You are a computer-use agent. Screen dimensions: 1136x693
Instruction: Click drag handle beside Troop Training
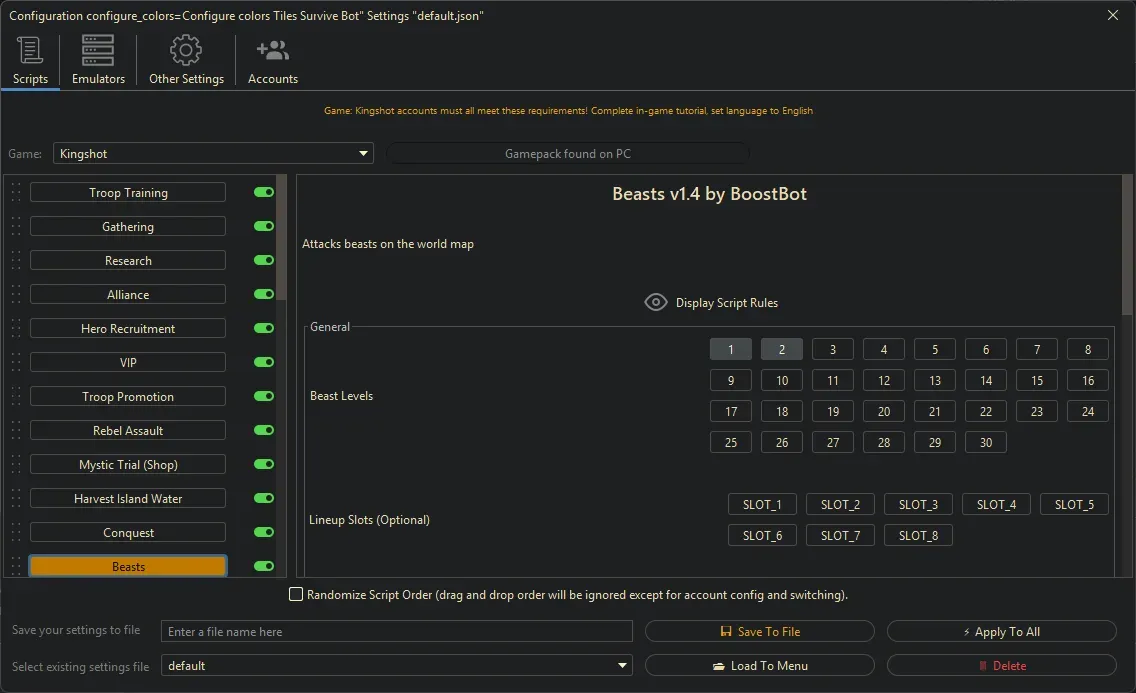[x=16, y=193]
